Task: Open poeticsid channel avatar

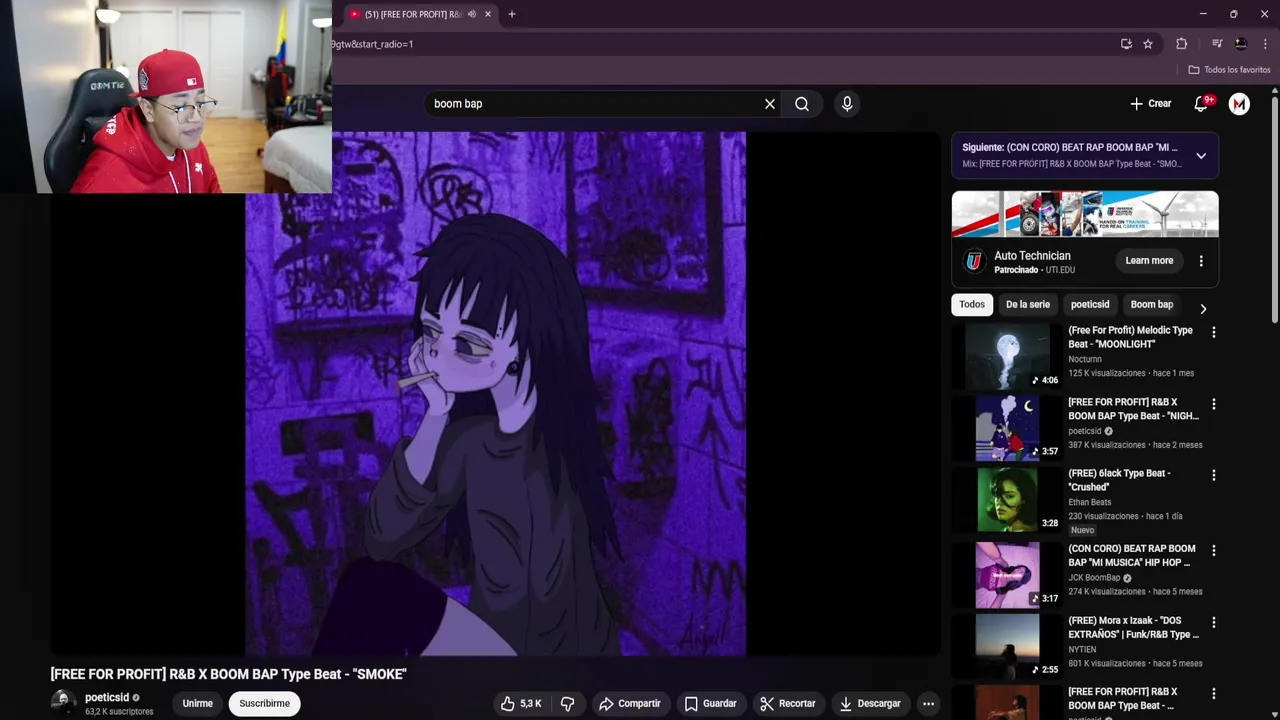Action: (x=63, y=702)
